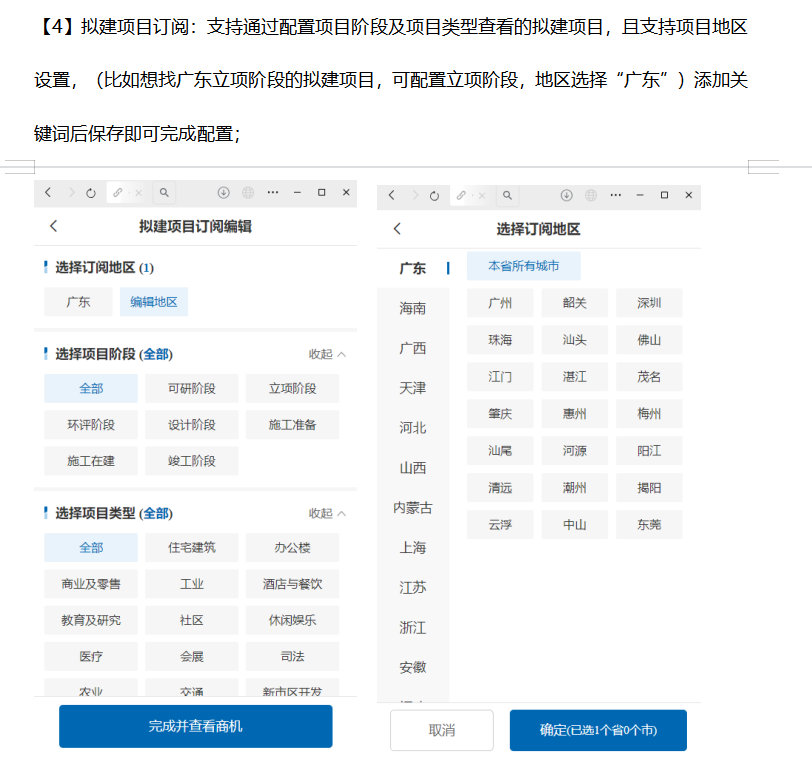Click the back chevron on 拟建项目订阅编辑 page
Screen dimensions: 812x767
coord(53,227)
